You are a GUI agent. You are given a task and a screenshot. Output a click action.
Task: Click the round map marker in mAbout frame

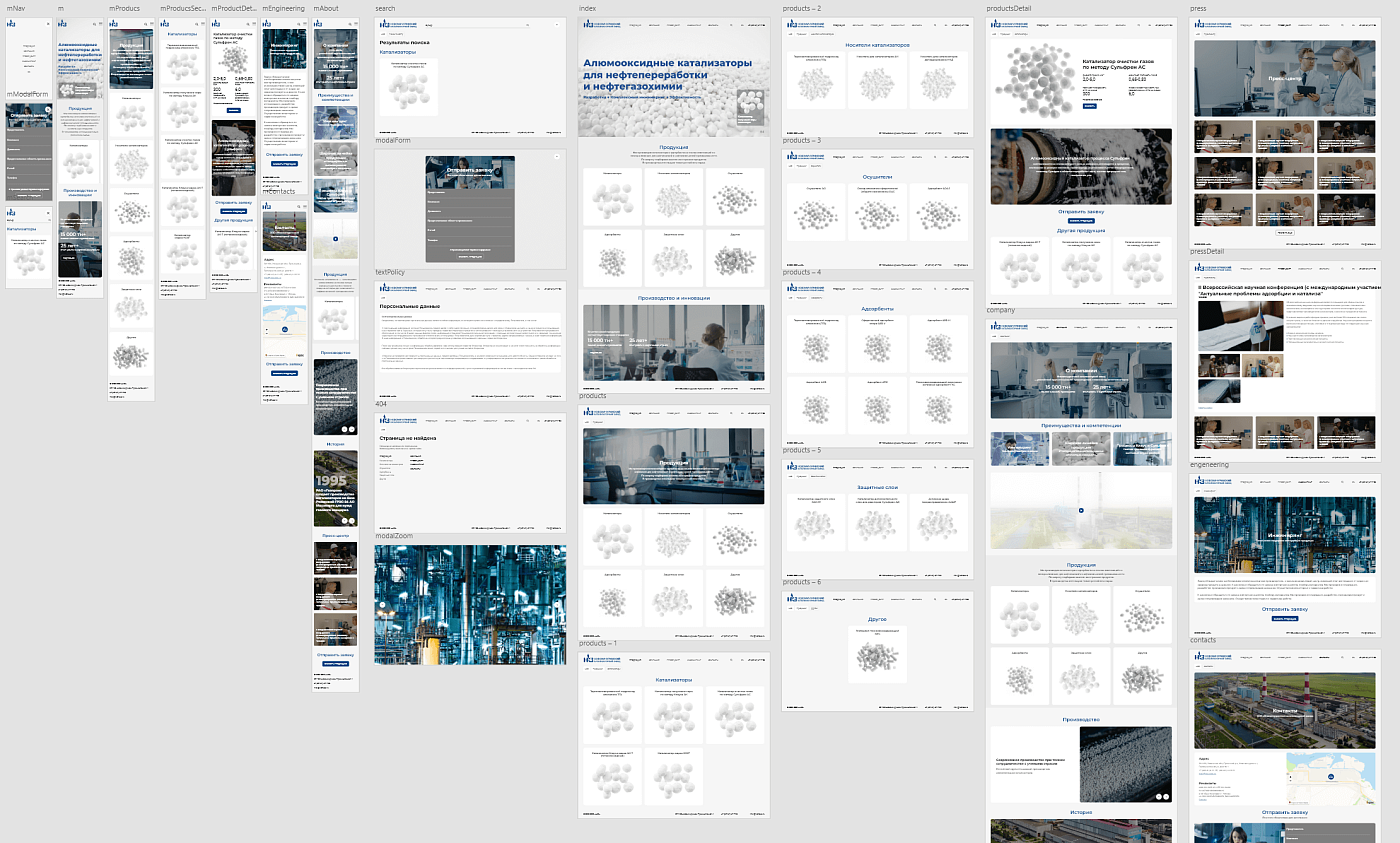pyautogui.click(x=335, y=239)
